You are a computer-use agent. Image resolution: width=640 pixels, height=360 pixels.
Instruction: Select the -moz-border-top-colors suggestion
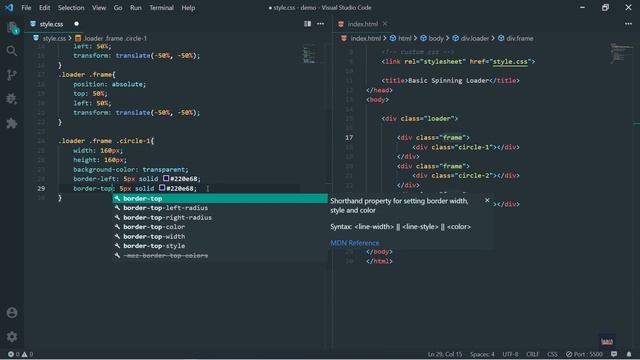tap(220, 256)
